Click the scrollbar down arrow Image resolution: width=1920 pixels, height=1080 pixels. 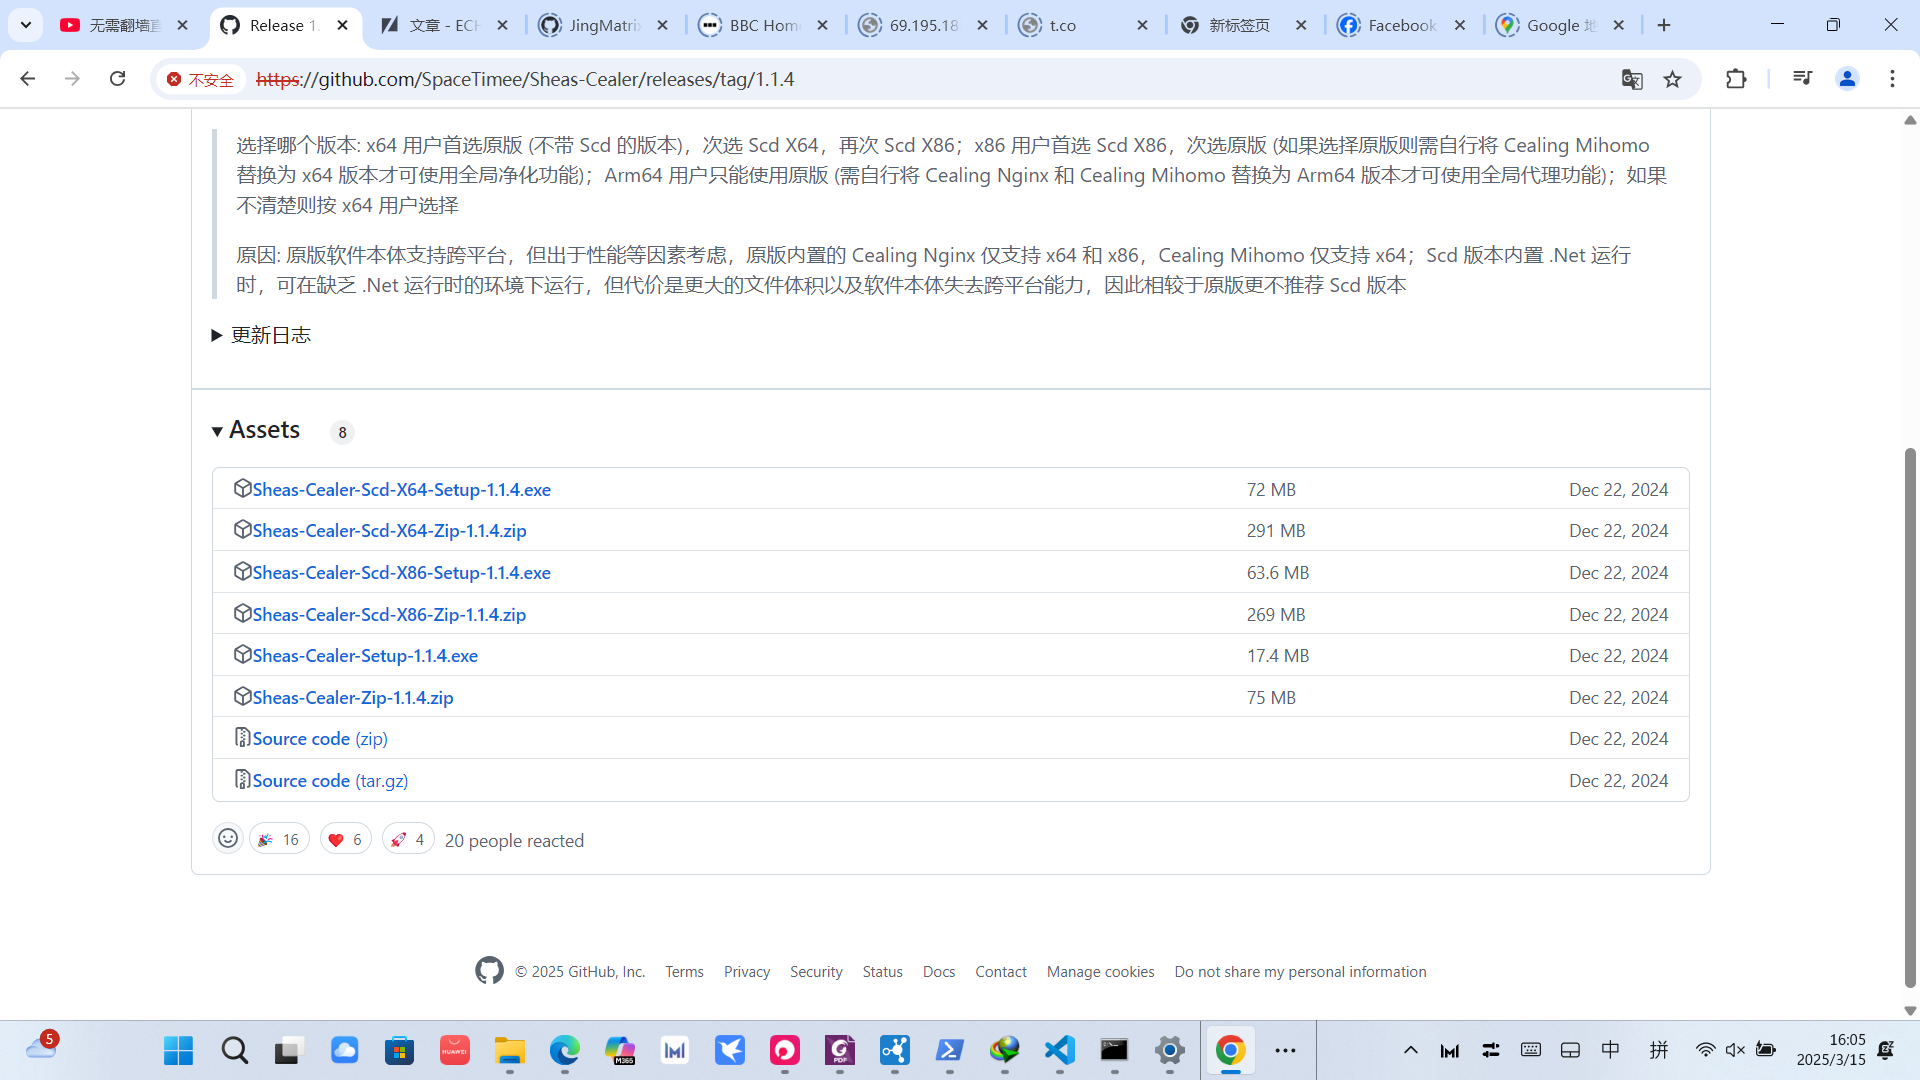[x=1910, y=1011]
